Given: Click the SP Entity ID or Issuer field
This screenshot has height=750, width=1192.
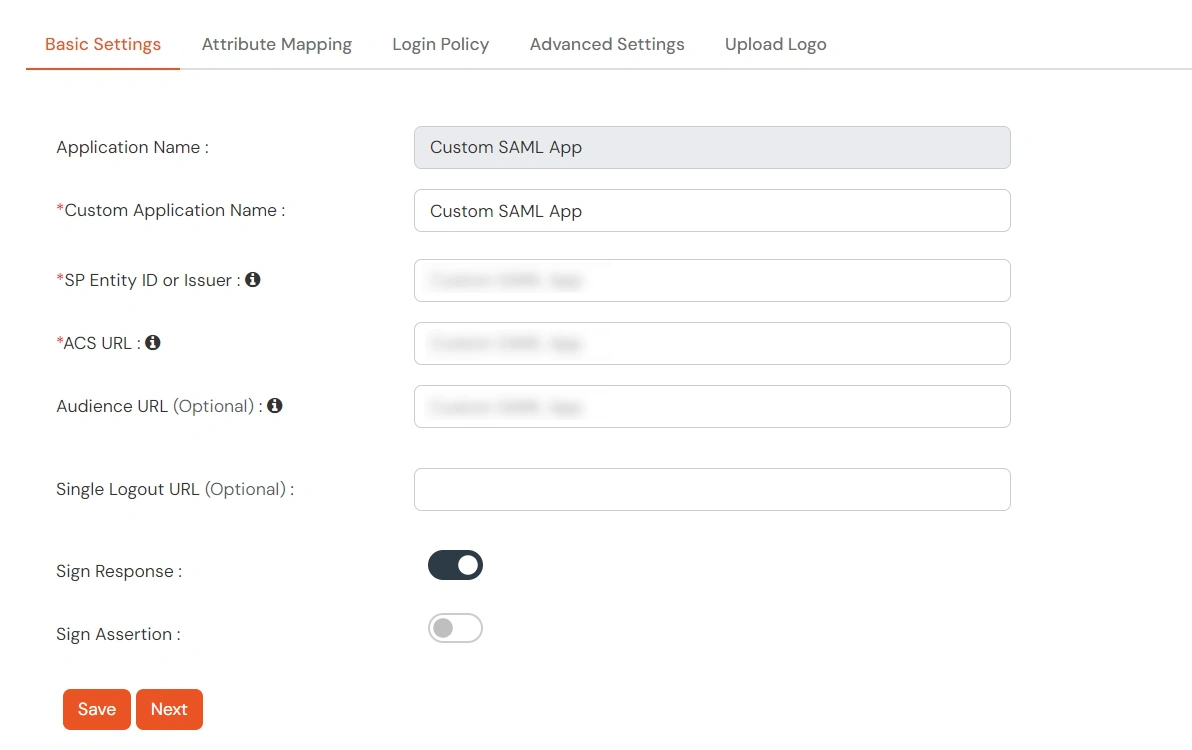Looking at the screenshot, I should coord(712,280).
